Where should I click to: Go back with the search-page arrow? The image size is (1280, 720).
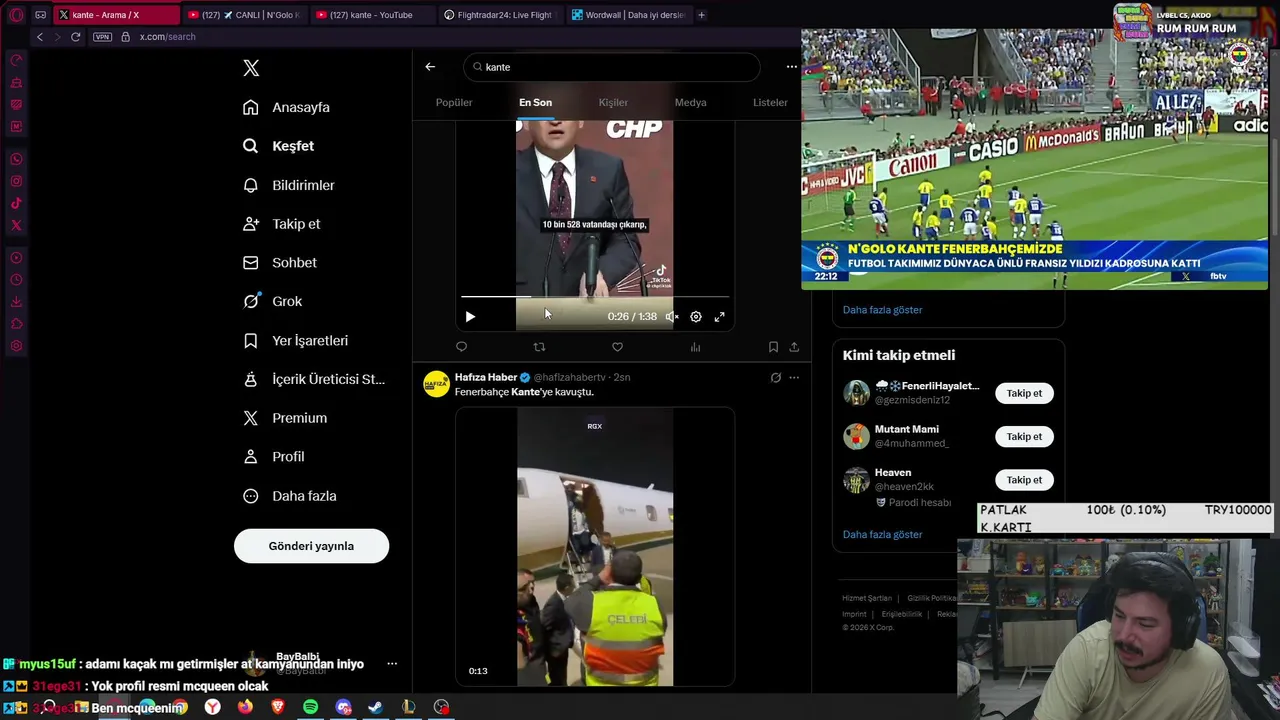tap(430, 67)
